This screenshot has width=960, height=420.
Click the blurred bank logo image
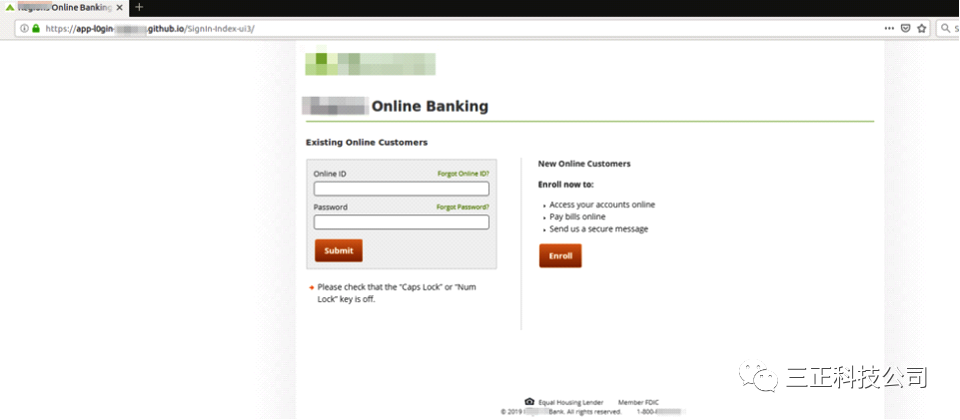pos(370,64)
